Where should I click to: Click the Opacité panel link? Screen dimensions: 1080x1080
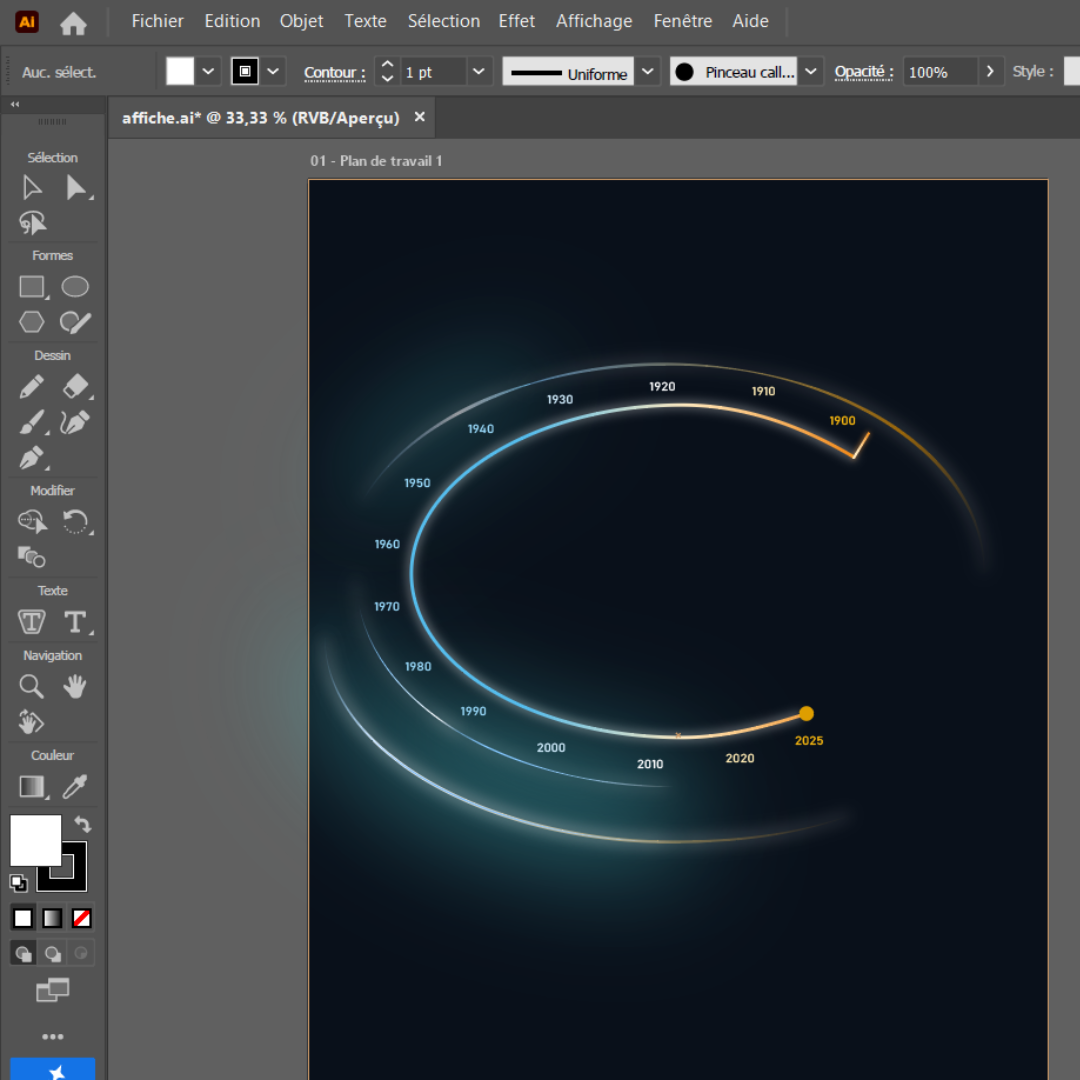tap(863, 72)
